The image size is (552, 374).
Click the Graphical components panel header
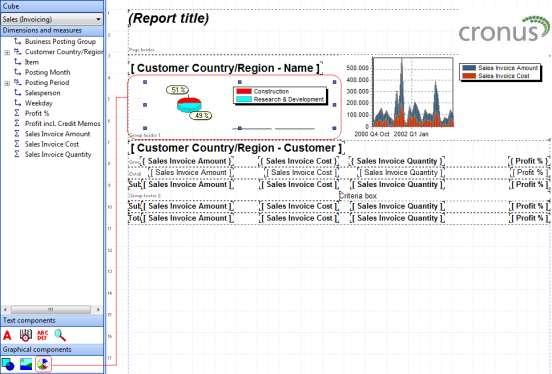click(52, 350)
